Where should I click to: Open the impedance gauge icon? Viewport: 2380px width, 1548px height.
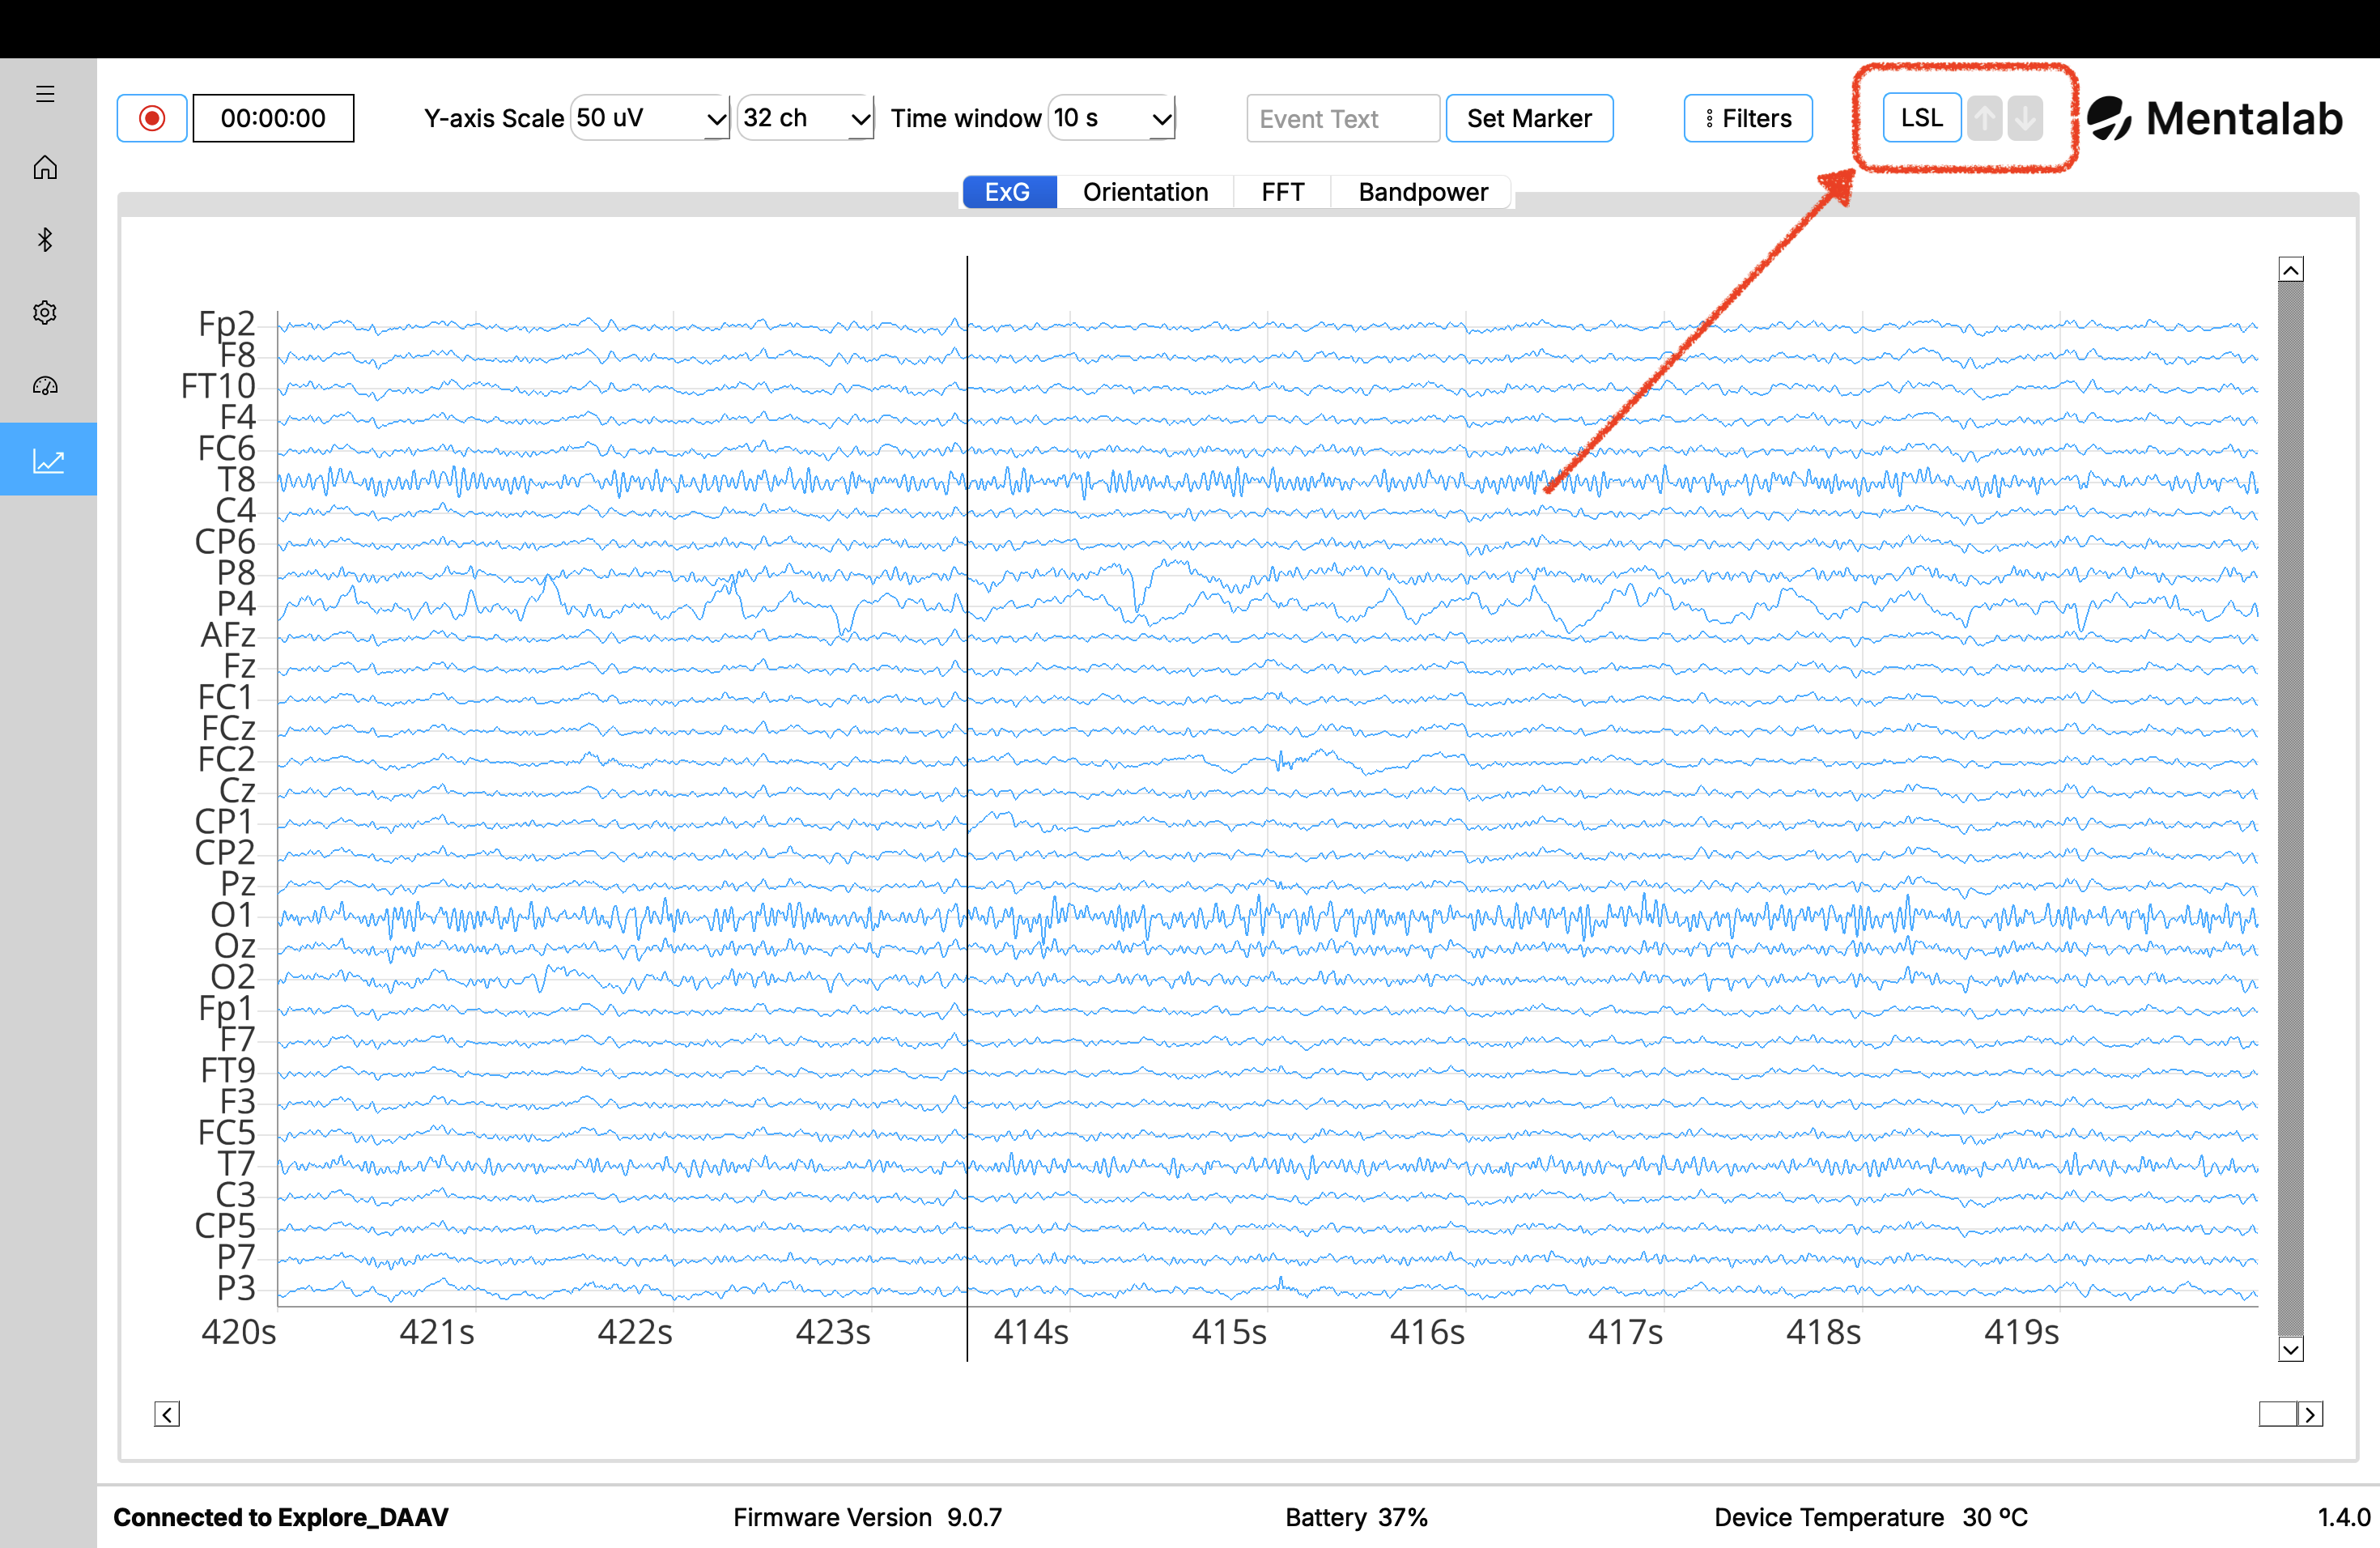point(45,386)
